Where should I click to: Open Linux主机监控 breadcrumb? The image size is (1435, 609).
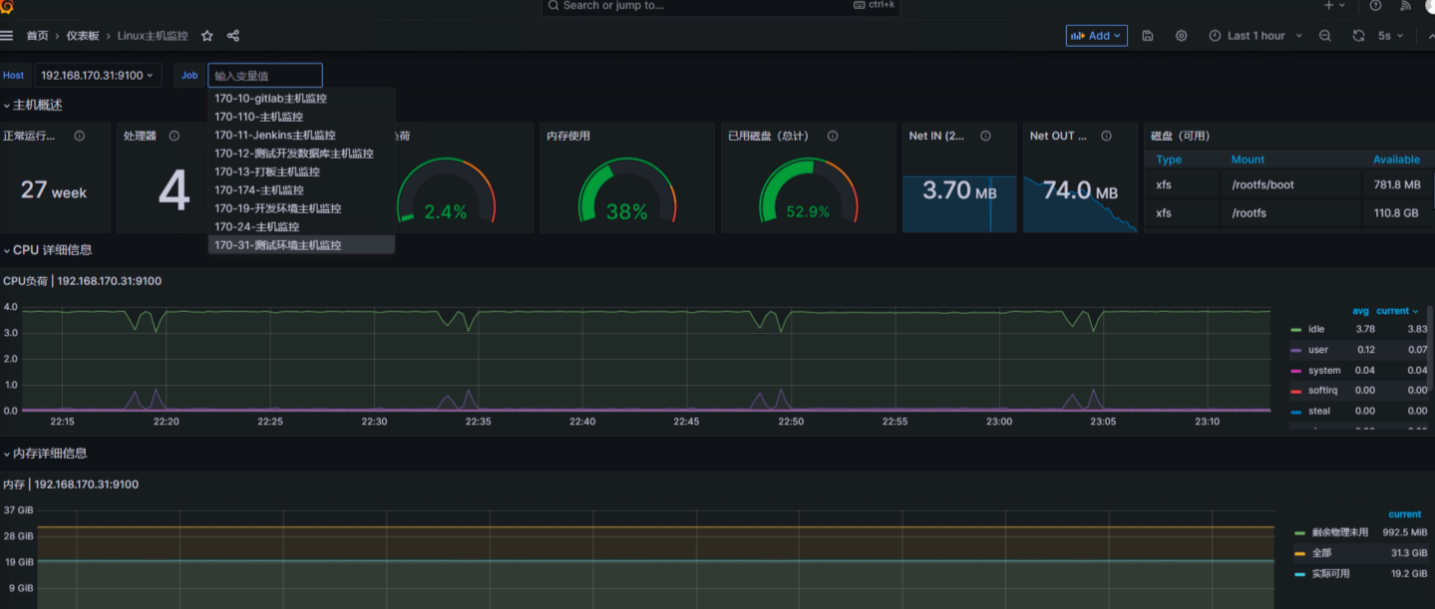coord(152,36)
